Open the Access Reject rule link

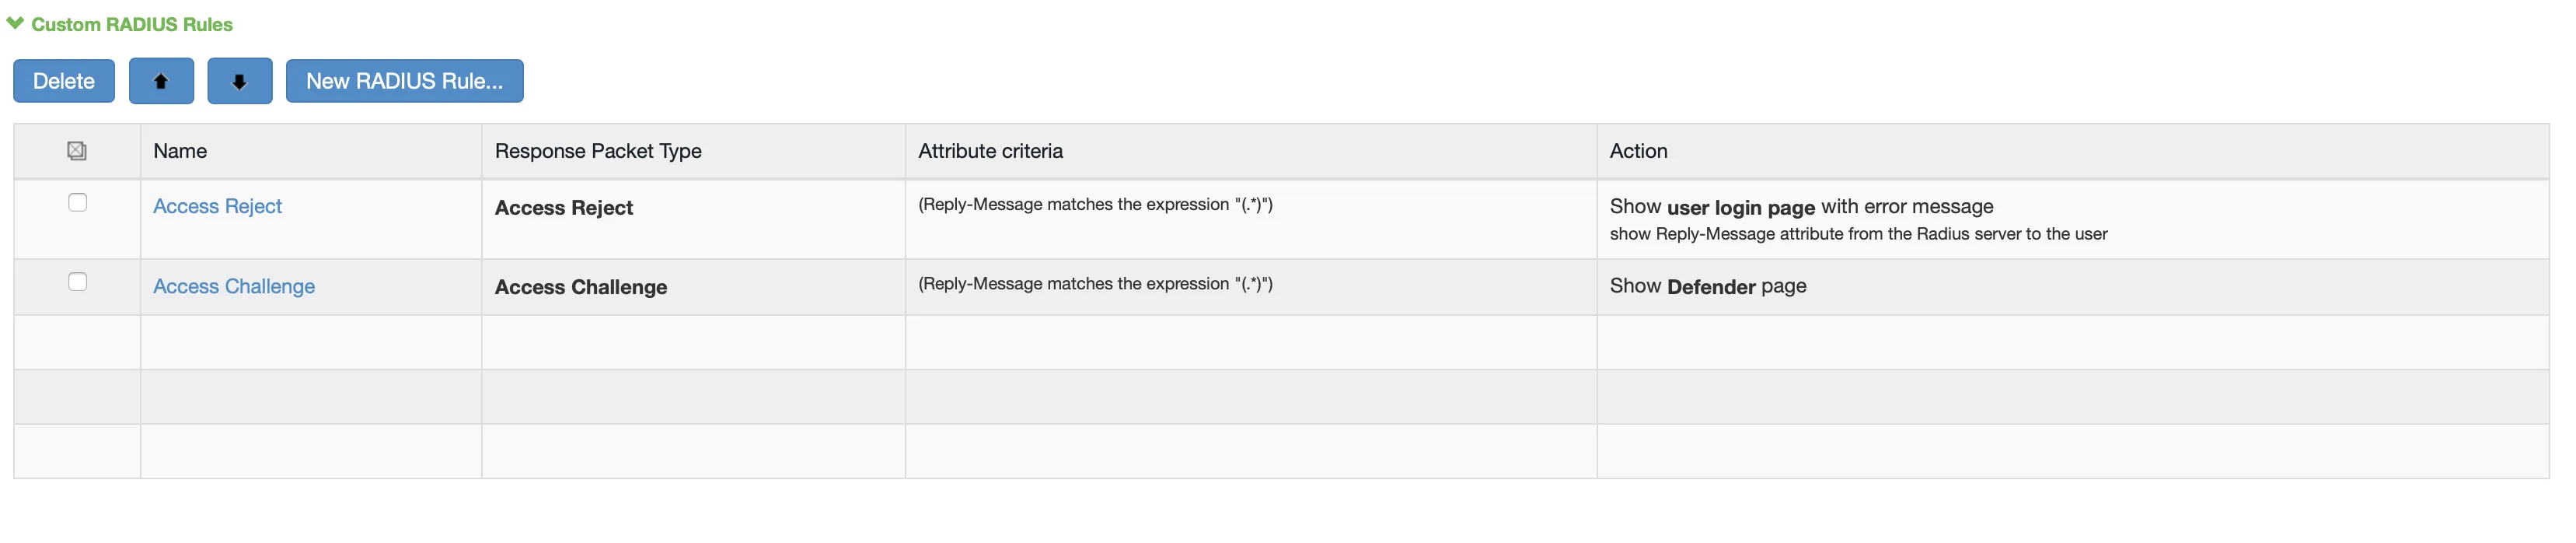pyautogui.click(x=217, y=206)
